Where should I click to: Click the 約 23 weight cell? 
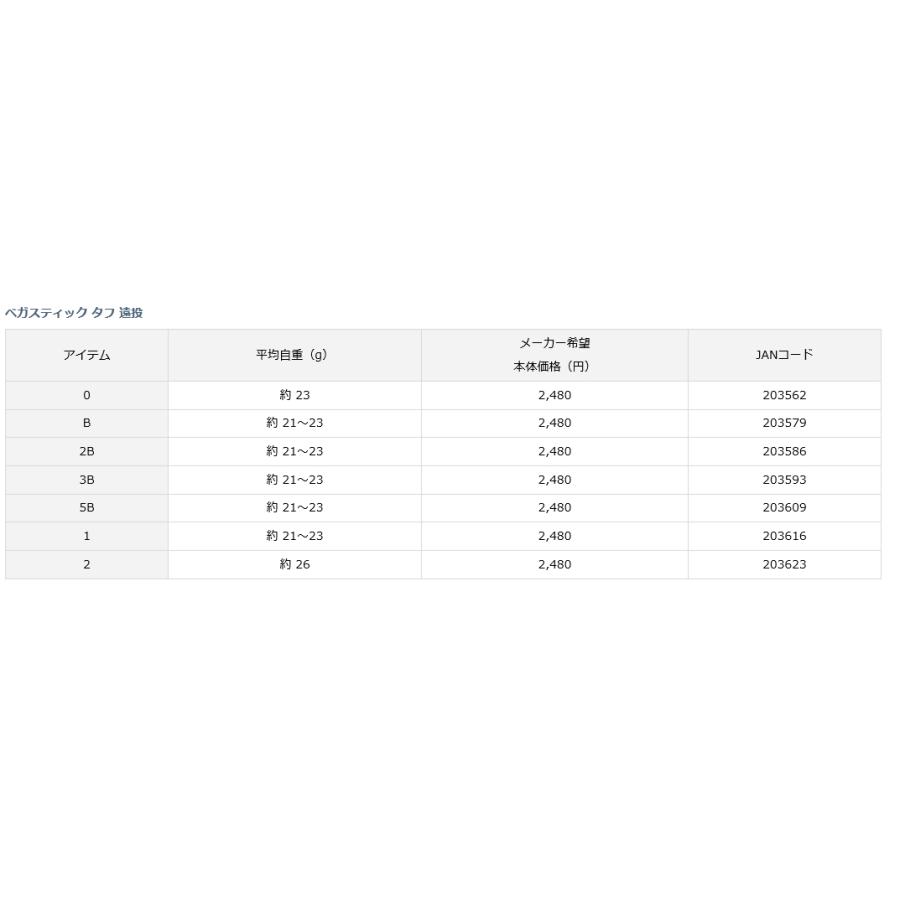(x=294, y=395)
